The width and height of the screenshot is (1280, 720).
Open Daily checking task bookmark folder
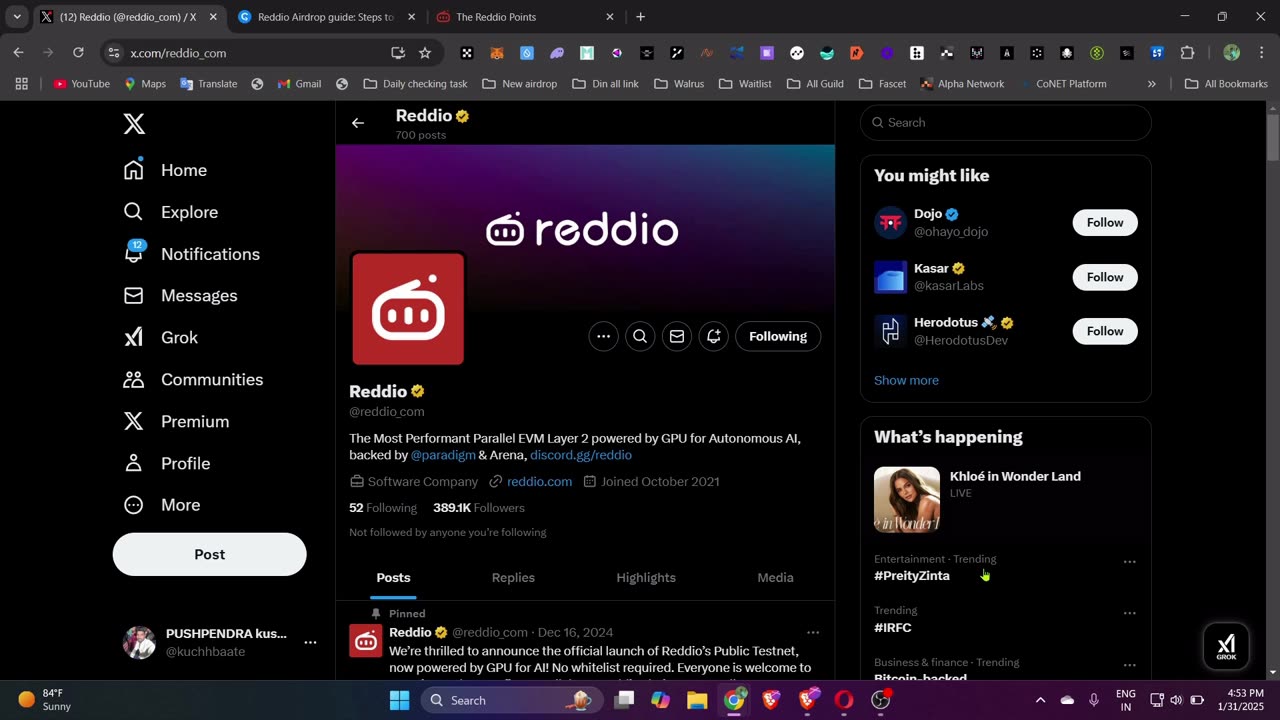click(x=415, y=84)
